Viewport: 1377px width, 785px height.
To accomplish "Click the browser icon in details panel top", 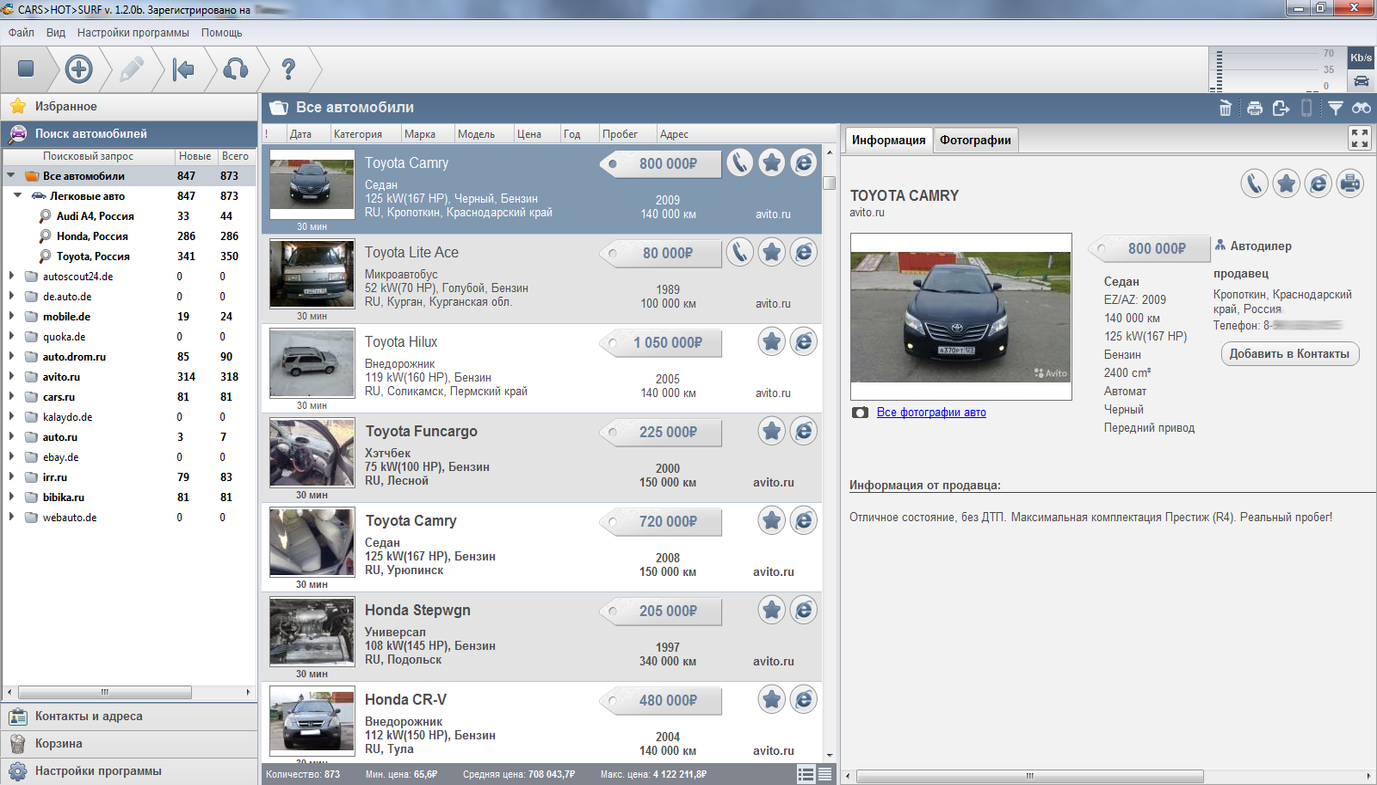I will pos(1318,183).
